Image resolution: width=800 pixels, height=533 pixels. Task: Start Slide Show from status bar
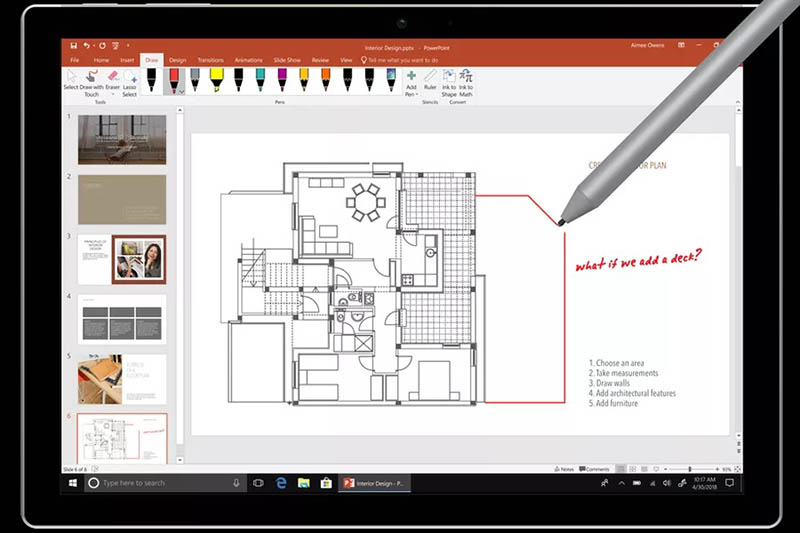point(656,469)
